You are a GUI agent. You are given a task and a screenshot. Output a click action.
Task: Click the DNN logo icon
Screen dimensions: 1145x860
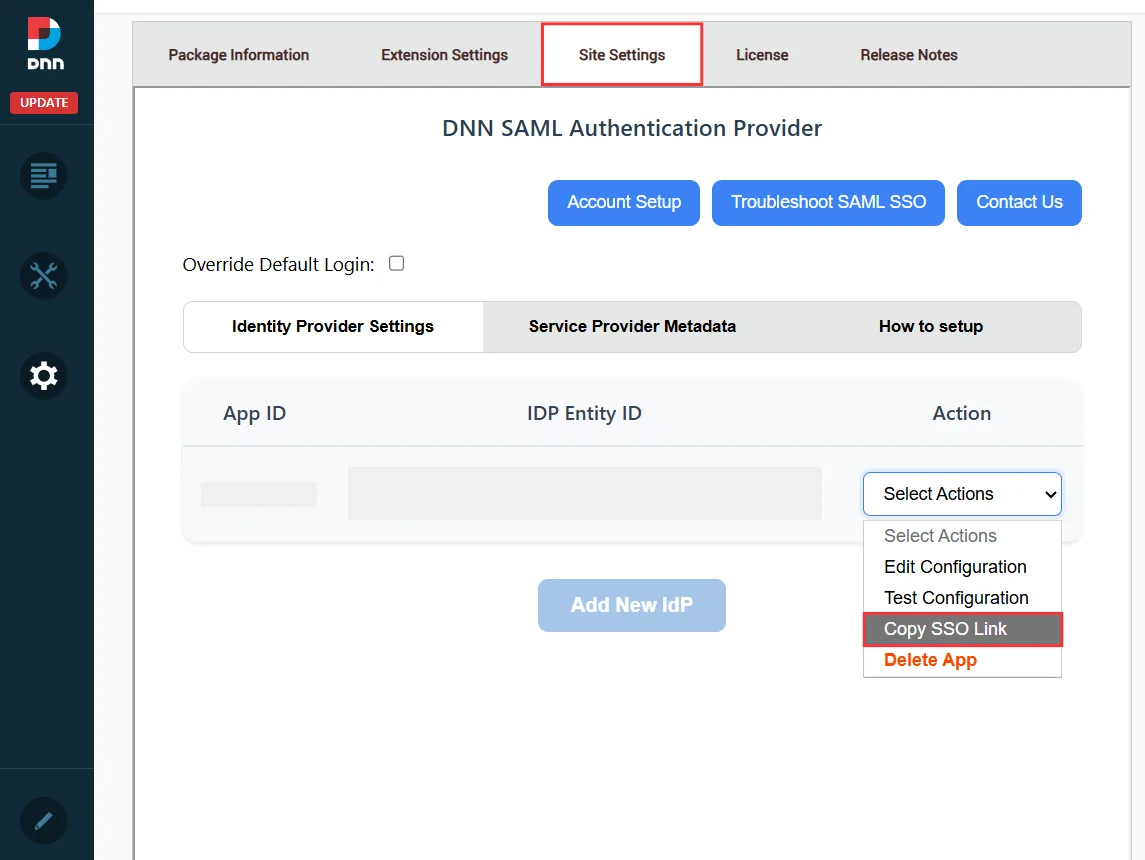[45, 43]
